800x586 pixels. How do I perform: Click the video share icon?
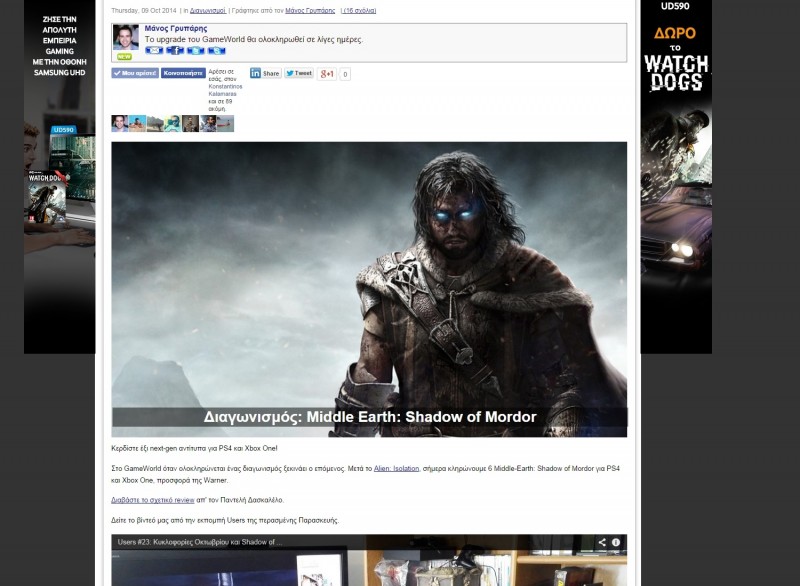click(x=602, y=542)
